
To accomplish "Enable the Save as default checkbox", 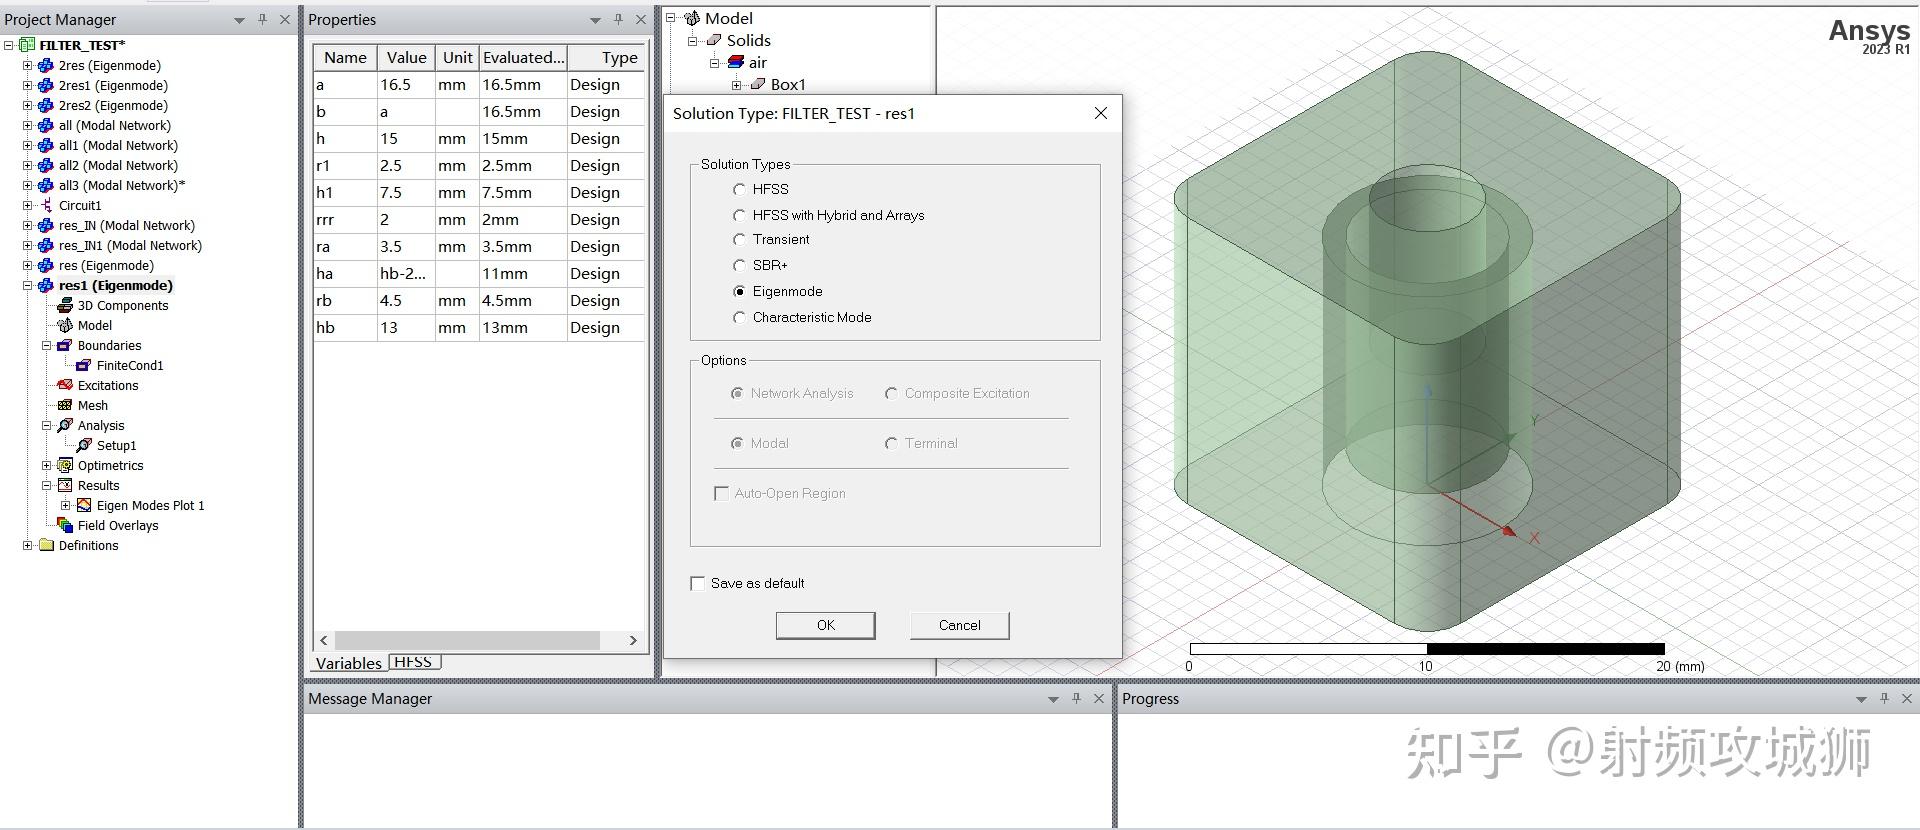I will pyautogui.click(x=698, y=583).
